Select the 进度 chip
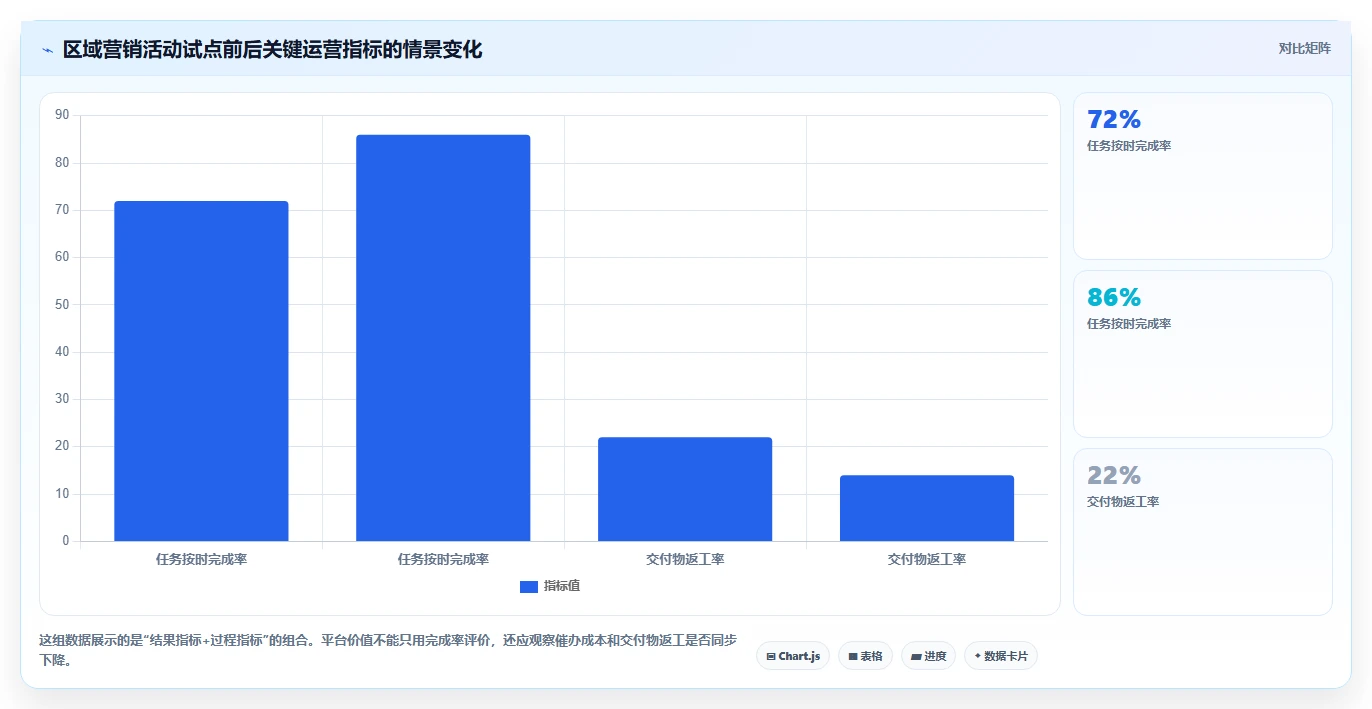The height and width of the screenshot is (709, 1372). tap(928, 656)
